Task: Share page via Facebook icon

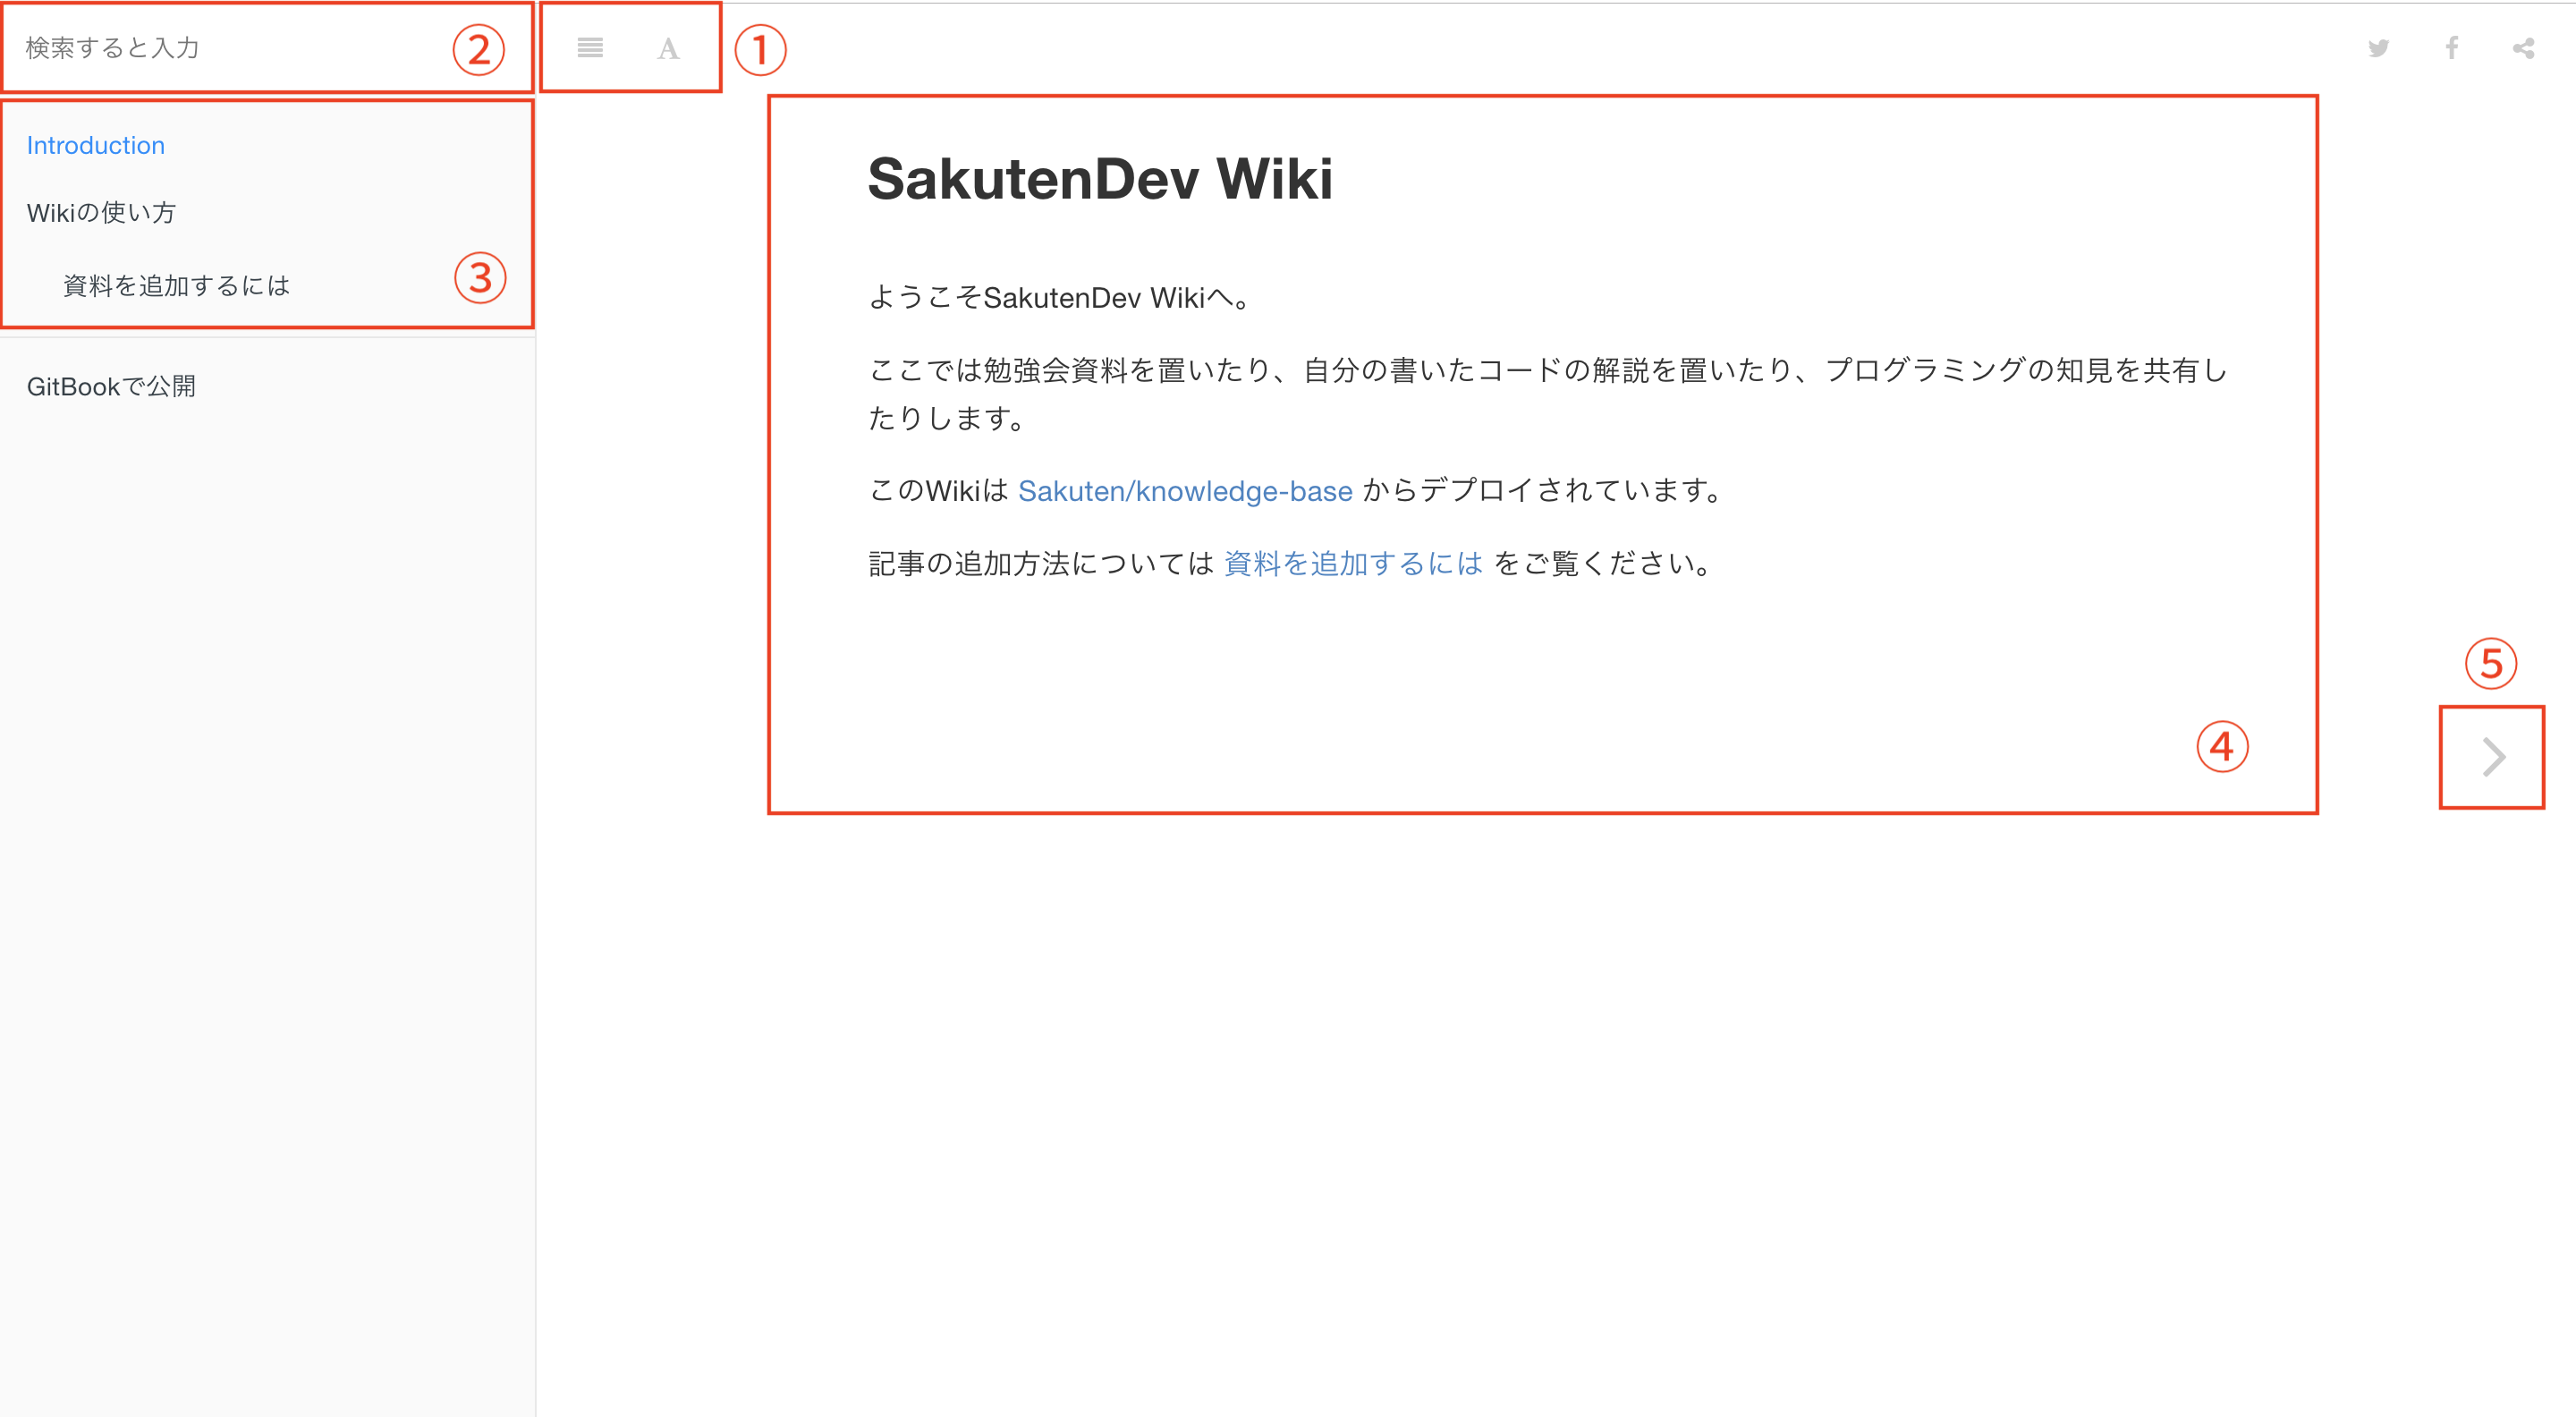Action: tap(2451, 48)
